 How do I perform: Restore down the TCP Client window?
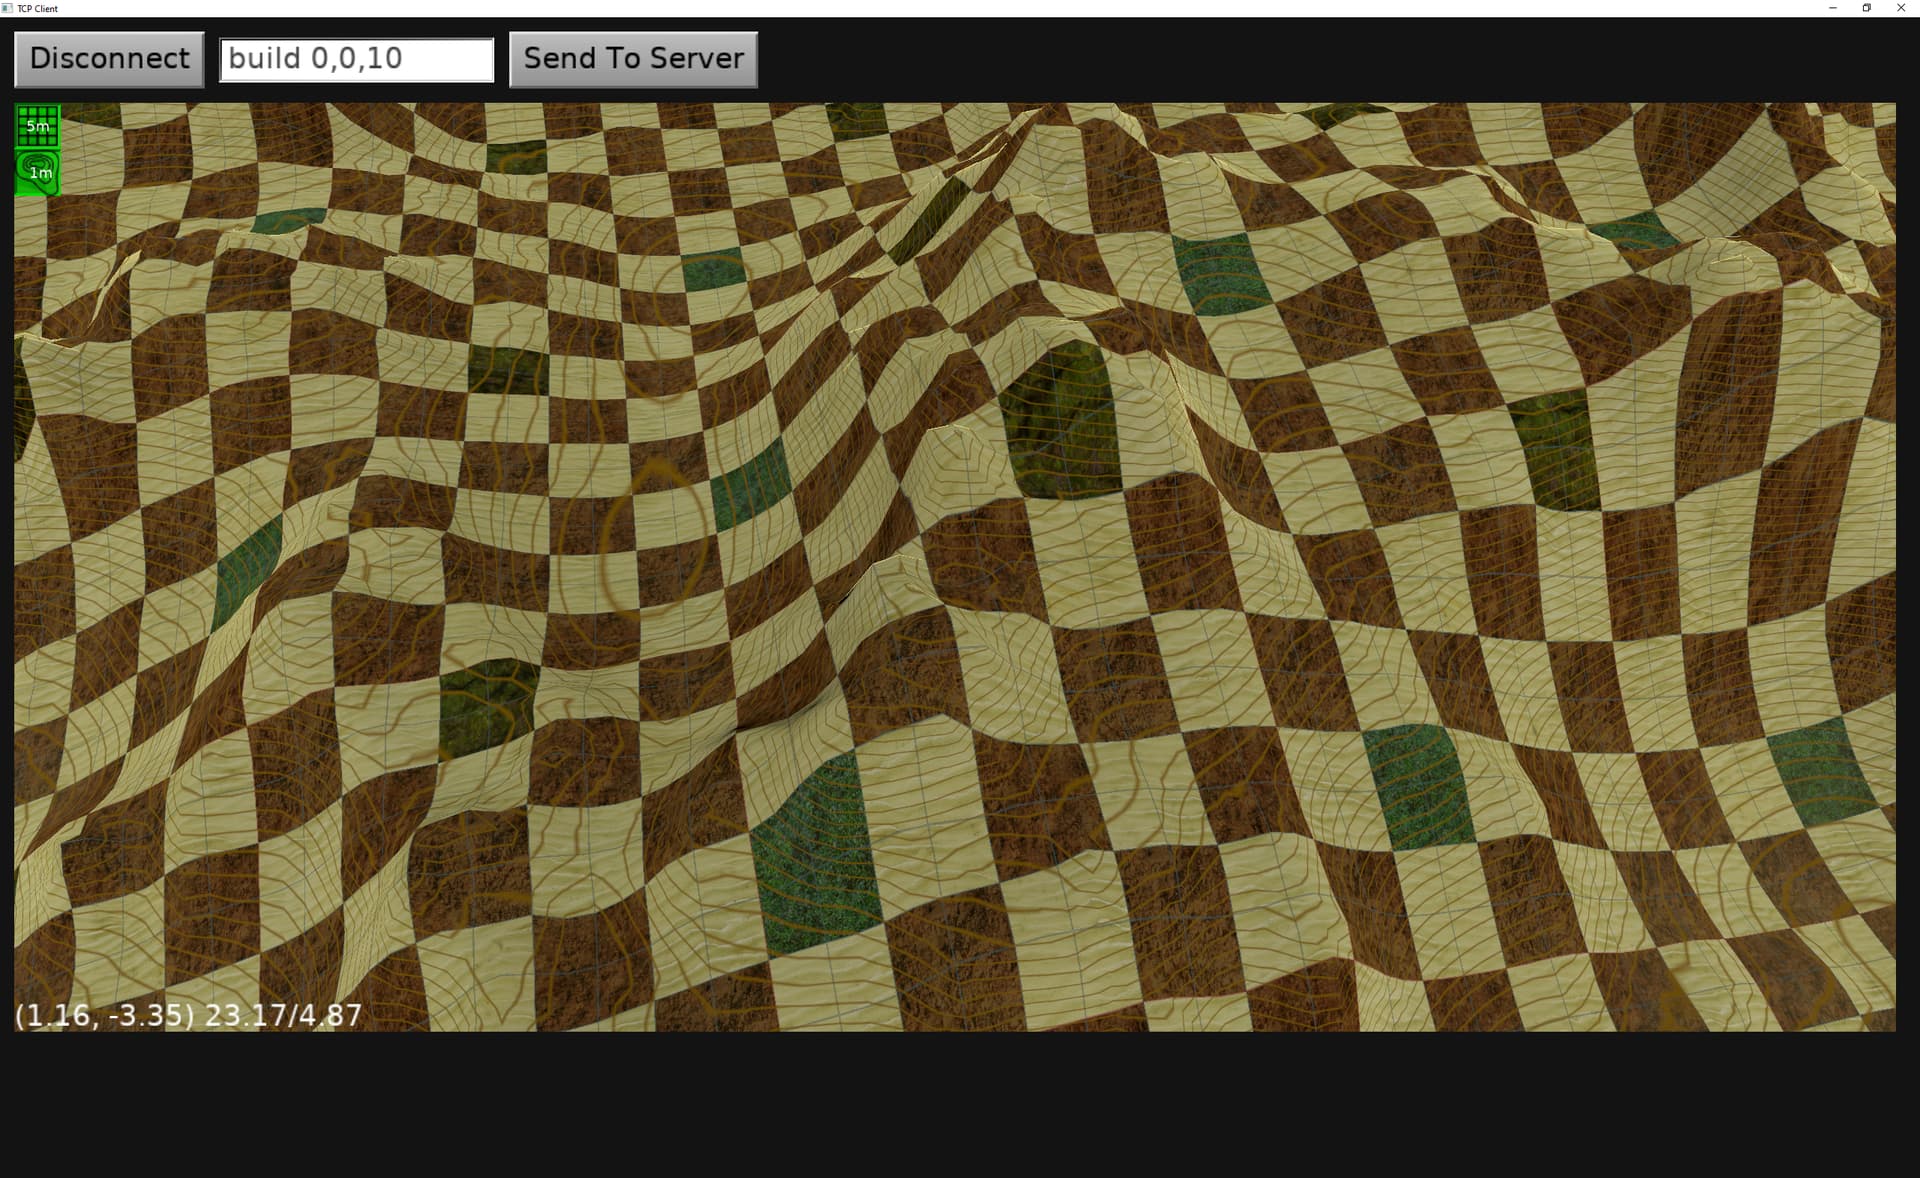[x=1866, y=8]
